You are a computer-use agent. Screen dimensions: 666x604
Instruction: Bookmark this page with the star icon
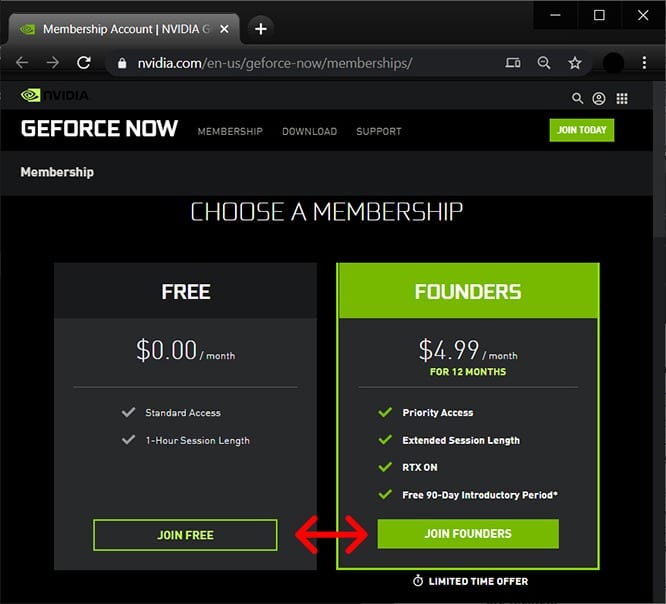pos(575,63)
